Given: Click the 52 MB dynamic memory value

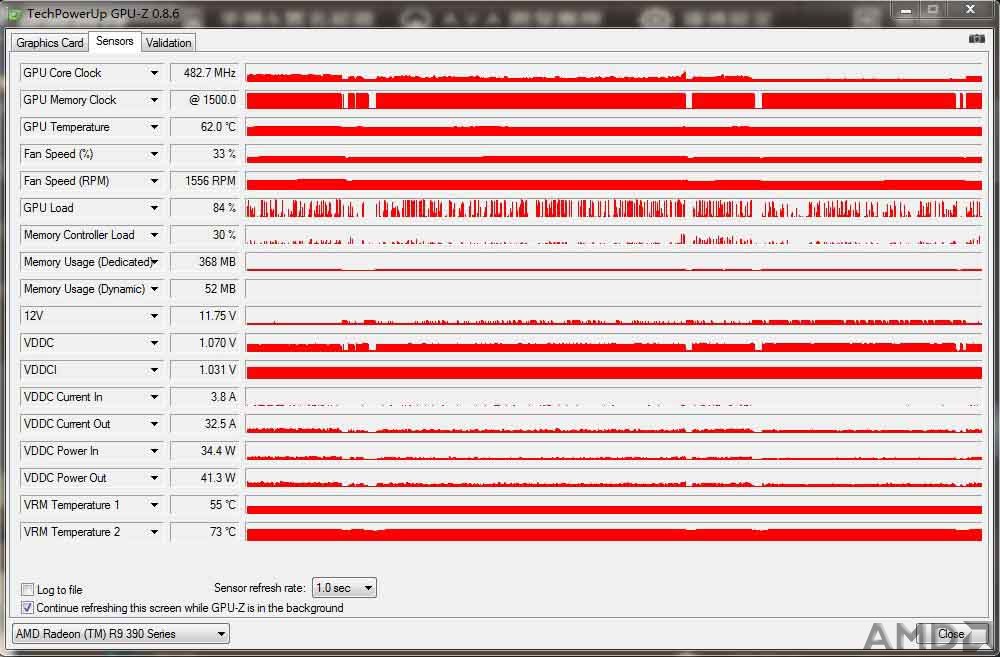Looking at the screenshot, I should click(205, 289).
